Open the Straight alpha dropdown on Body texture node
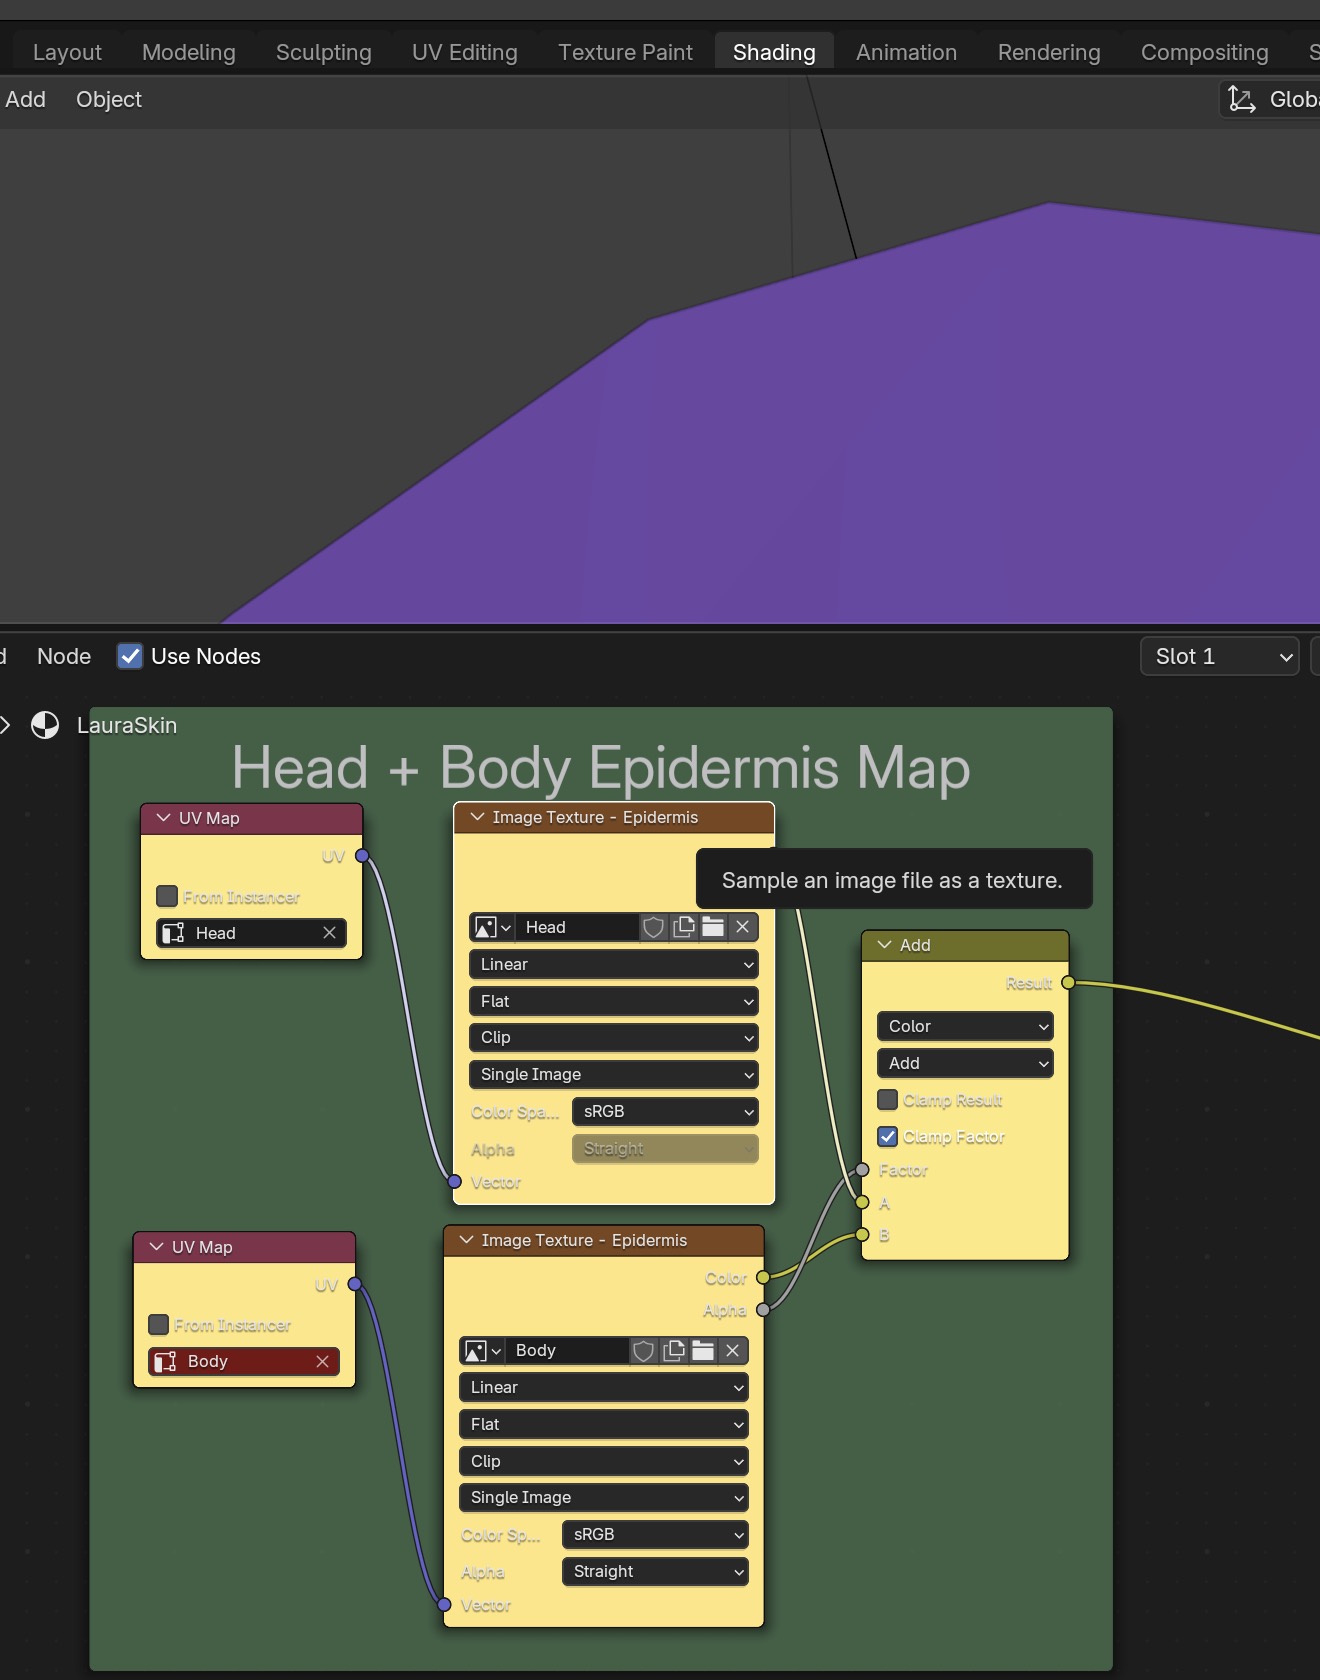1320x1680 pixels. [655, 1572]
